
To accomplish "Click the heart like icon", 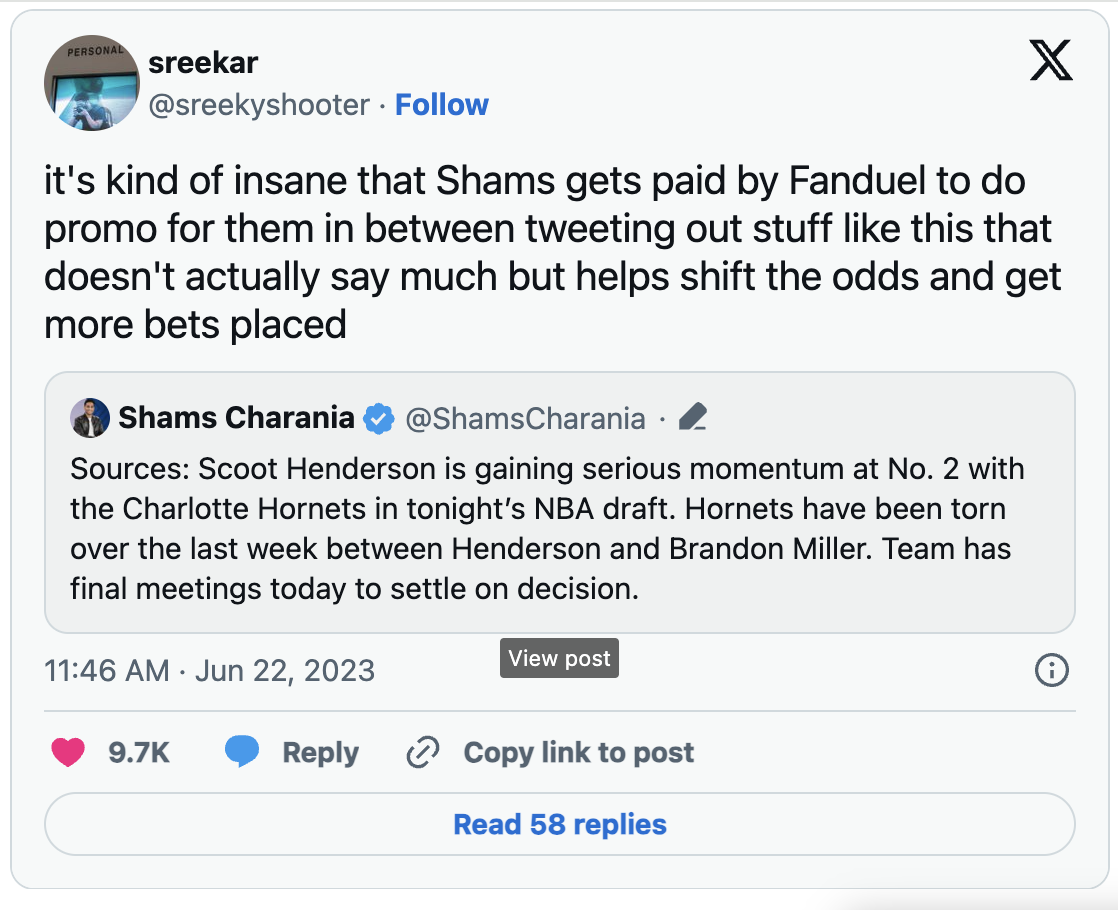I will pyautogui.click(x=68, y=752).
